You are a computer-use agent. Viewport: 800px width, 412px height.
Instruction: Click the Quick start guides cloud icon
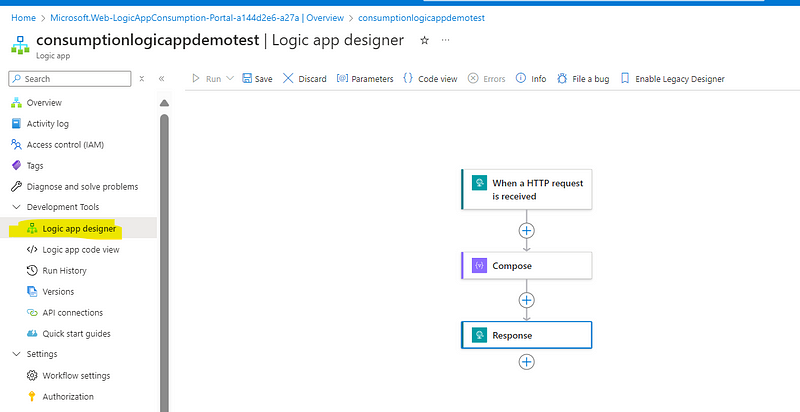pyautogui.click(x=32, y=333)
